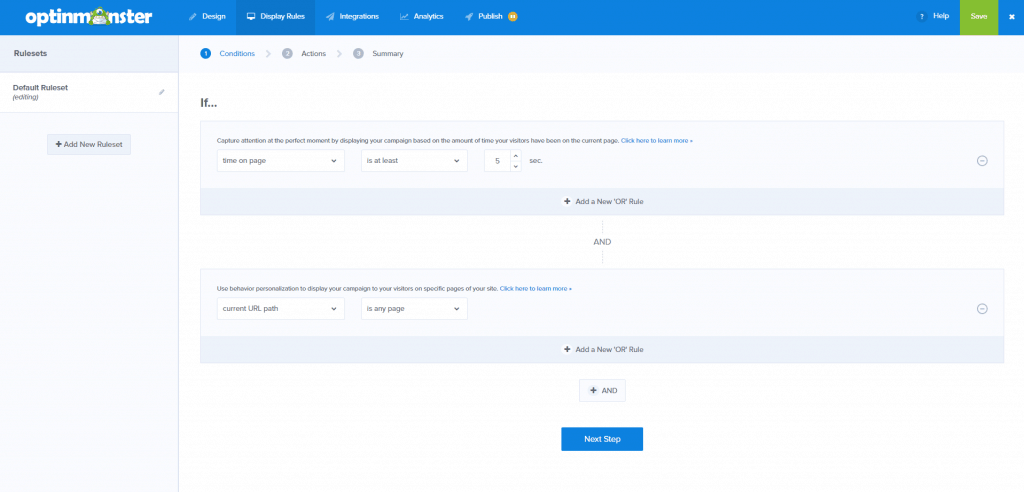Image resolution: width=1024 pixels, height=492 pixels.
Task: Click the Help question mark icon
Action: click(921, 17)
